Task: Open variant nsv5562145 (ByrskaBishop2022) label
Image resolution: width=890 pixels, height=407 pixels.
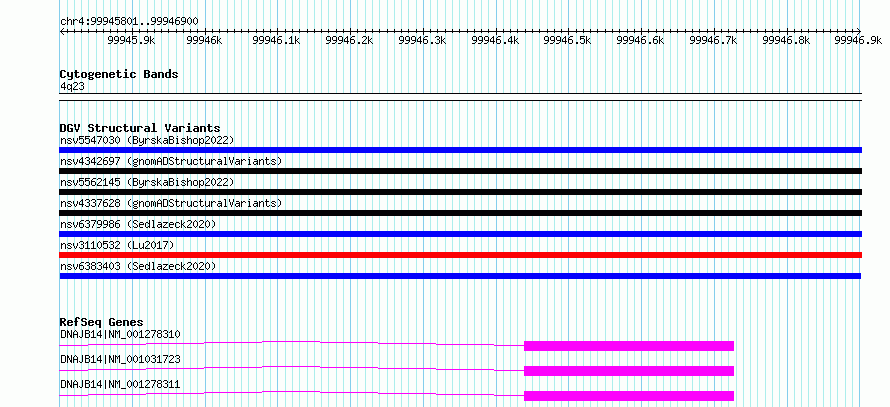Action: coord(147,182)
